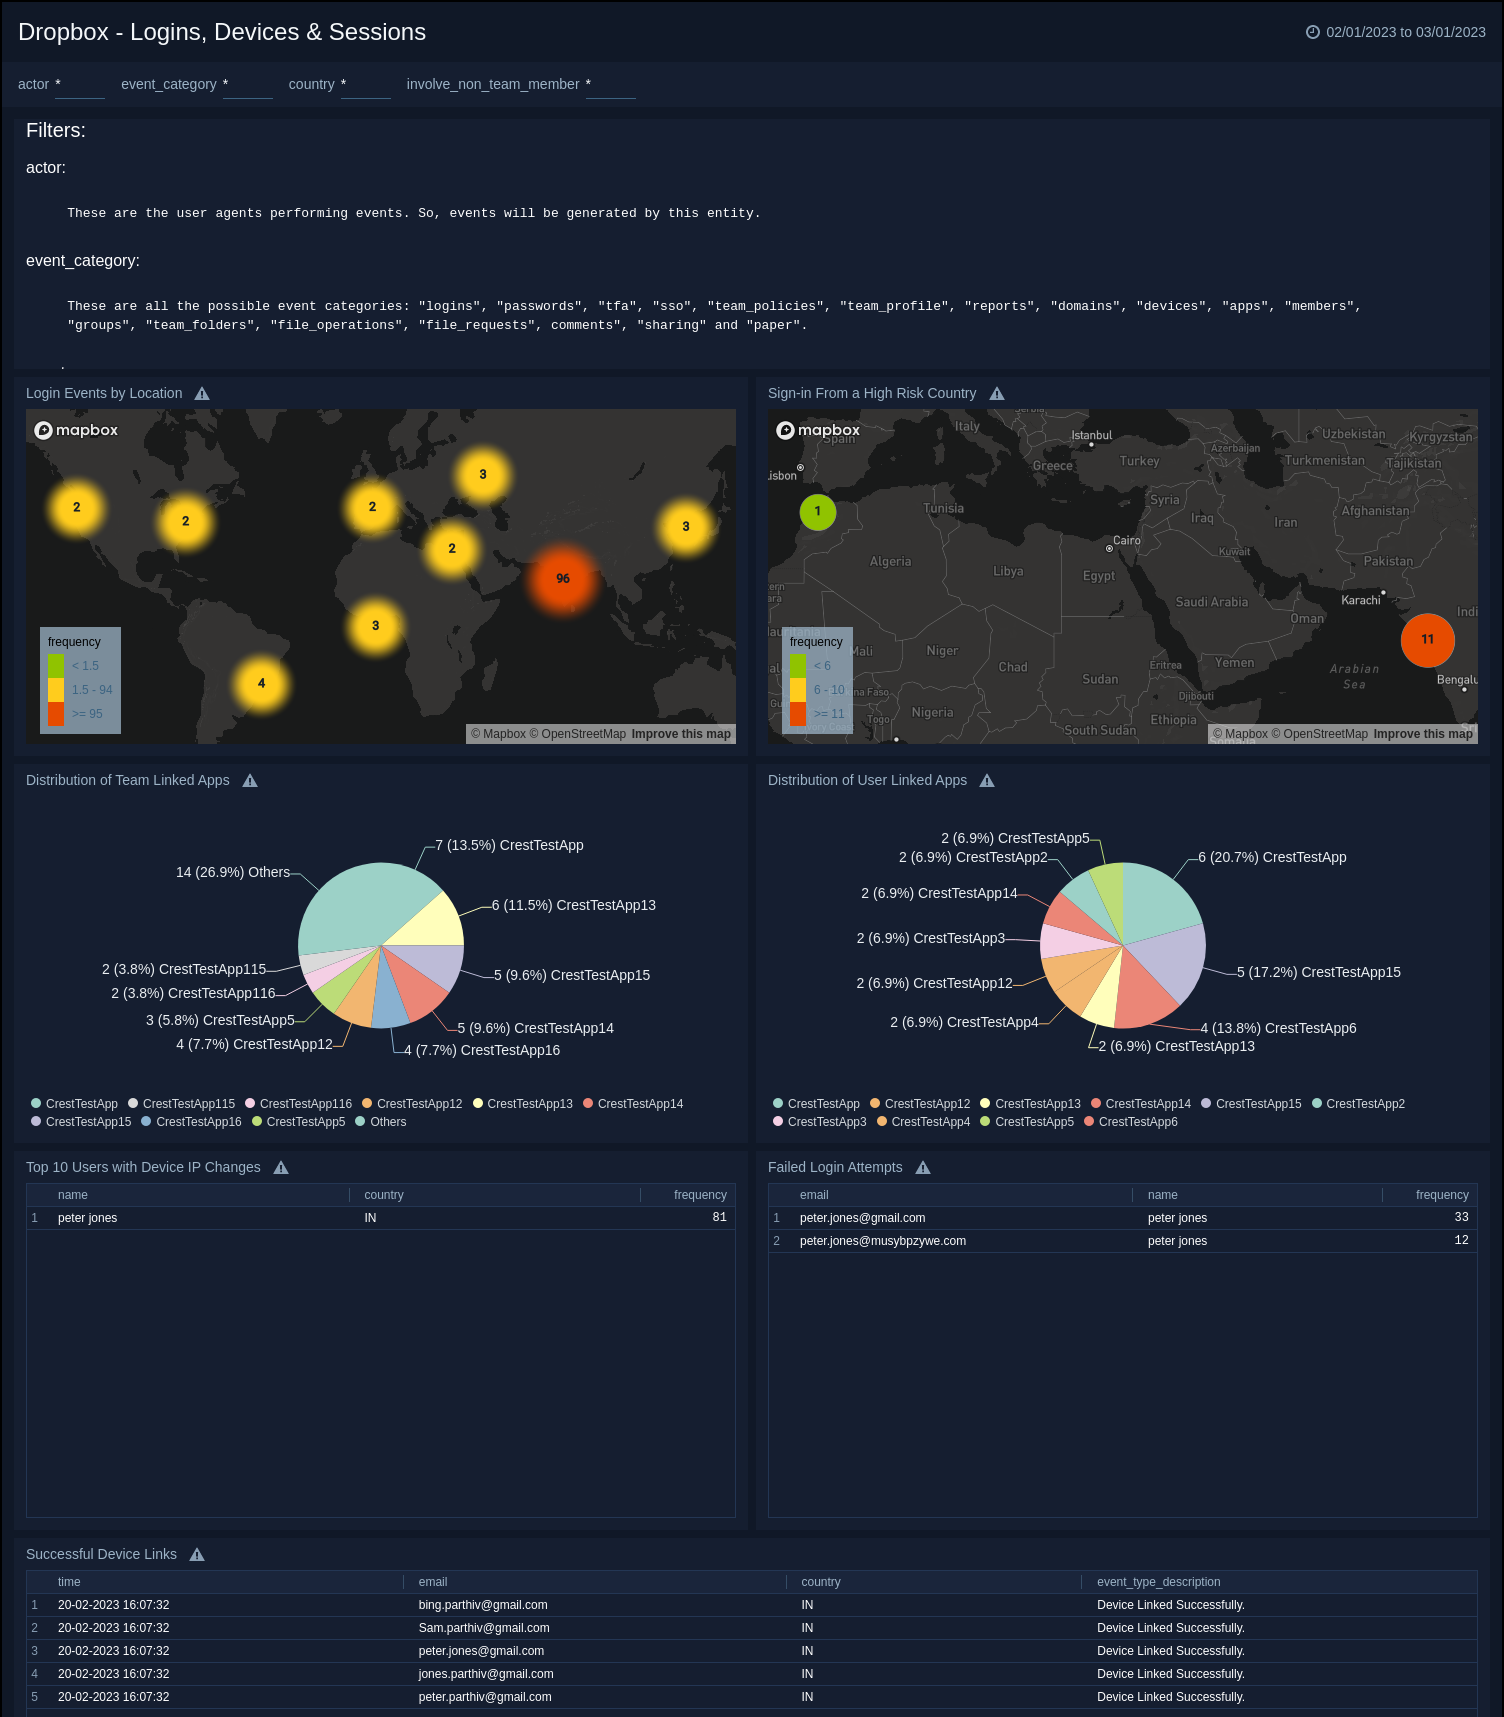1504x1717 pixels.
Task: Click warning triangle beside Failed Login Attempts
Action: (x=923, y=1168)
